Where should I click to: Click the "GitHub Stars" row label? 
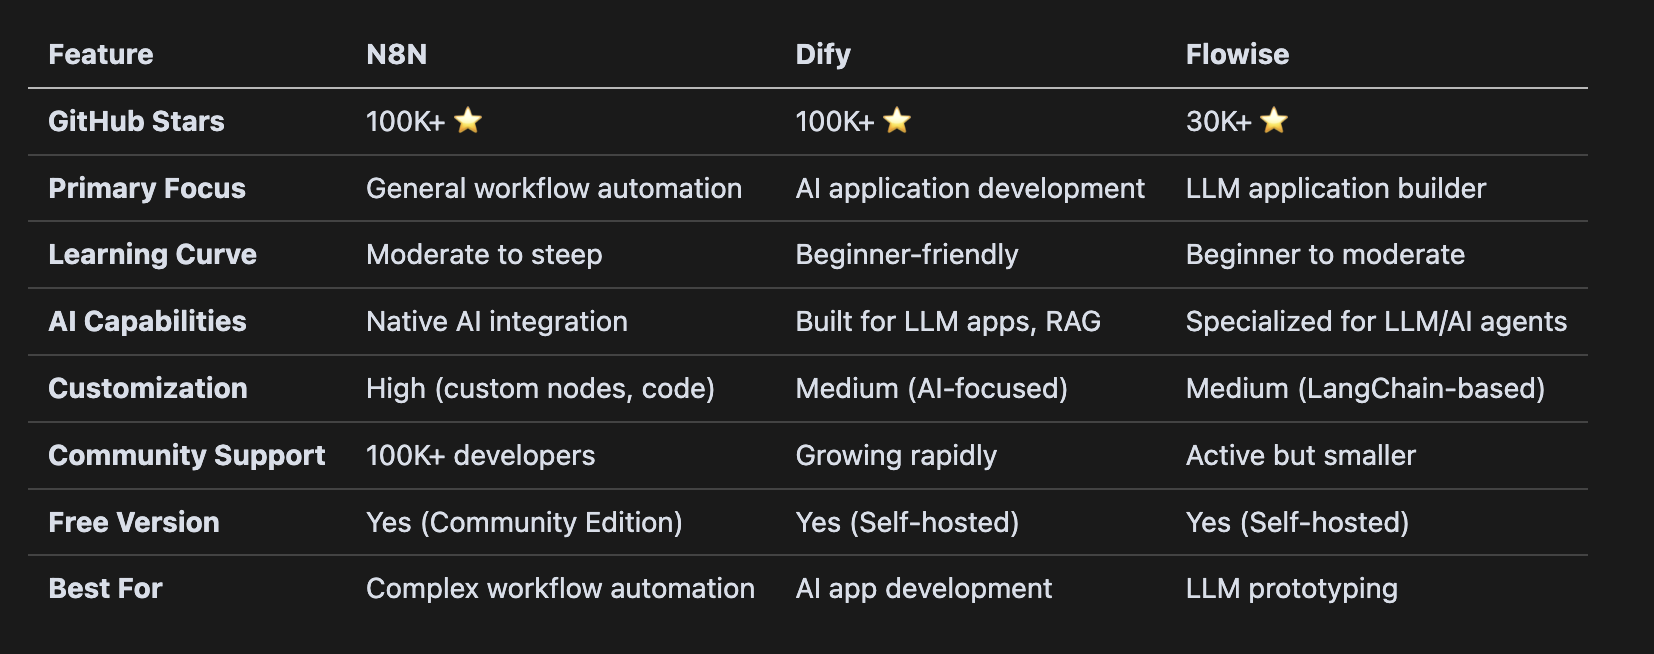[x=136, y=121]
